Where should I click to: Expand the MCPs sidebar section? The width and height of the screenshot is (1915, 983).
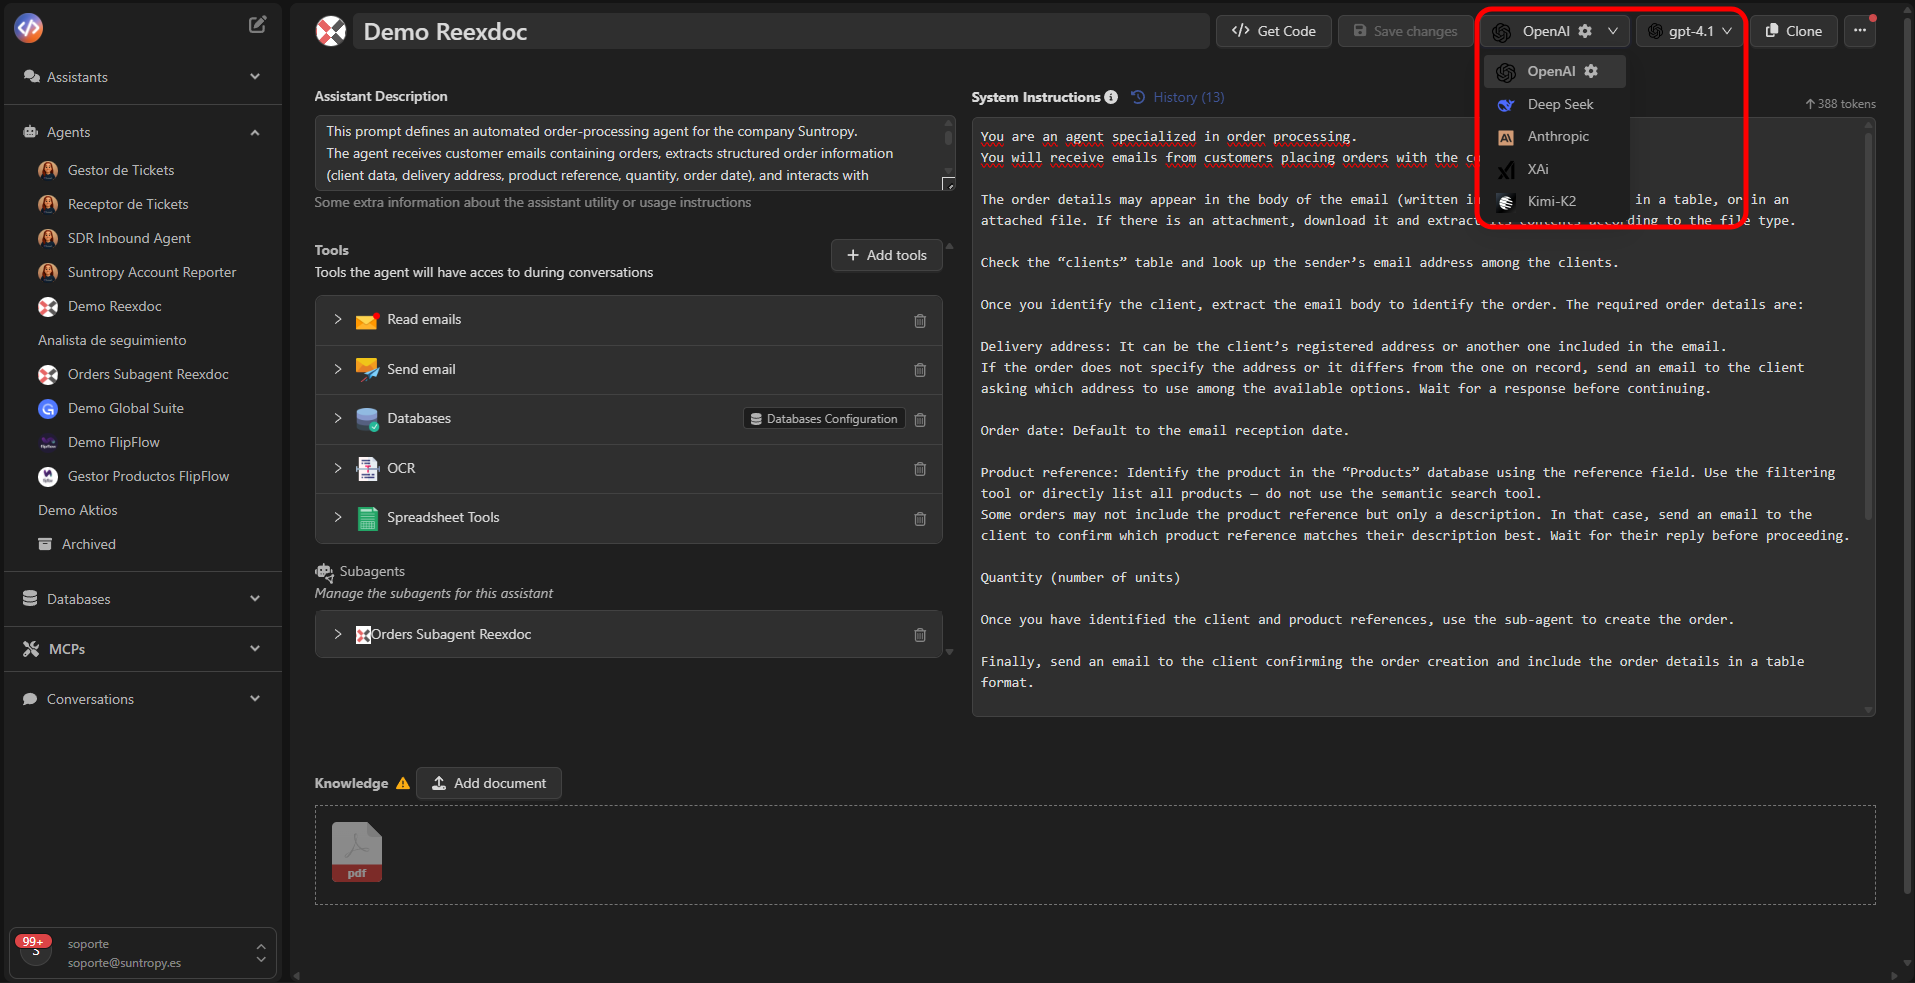pyautogui.click(x=255, y=649)
